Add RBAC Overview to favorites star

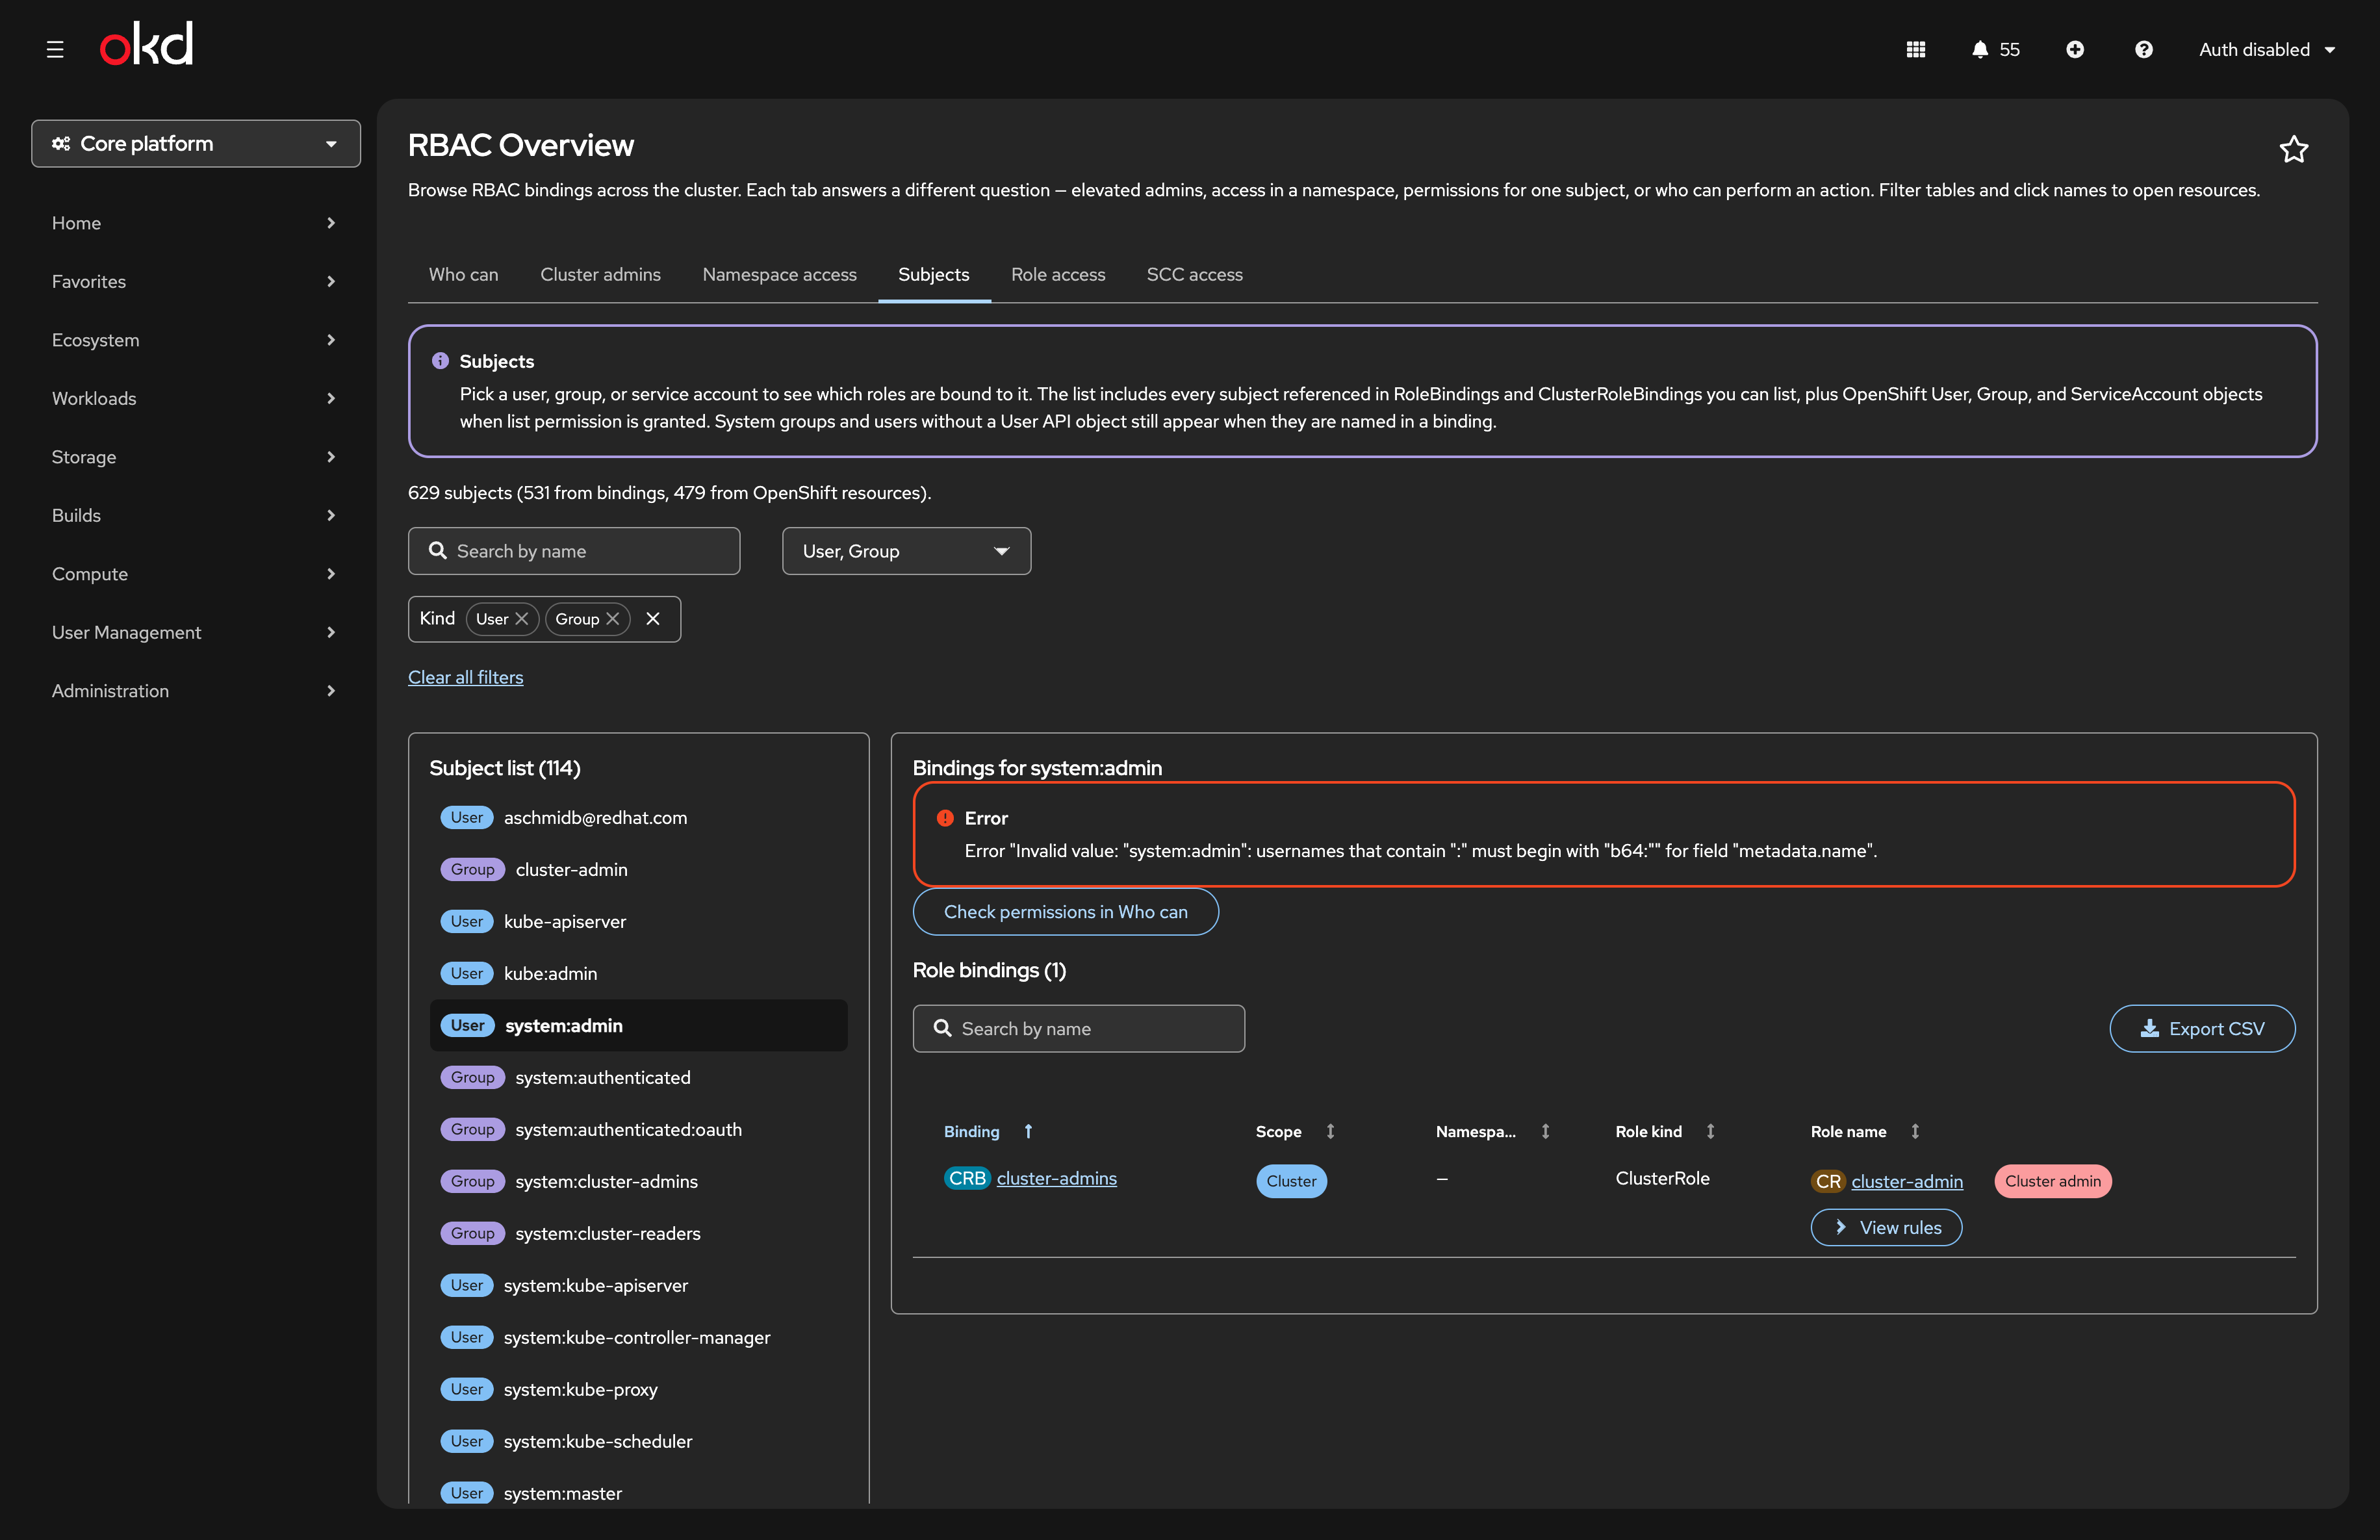pos(2293,149)
